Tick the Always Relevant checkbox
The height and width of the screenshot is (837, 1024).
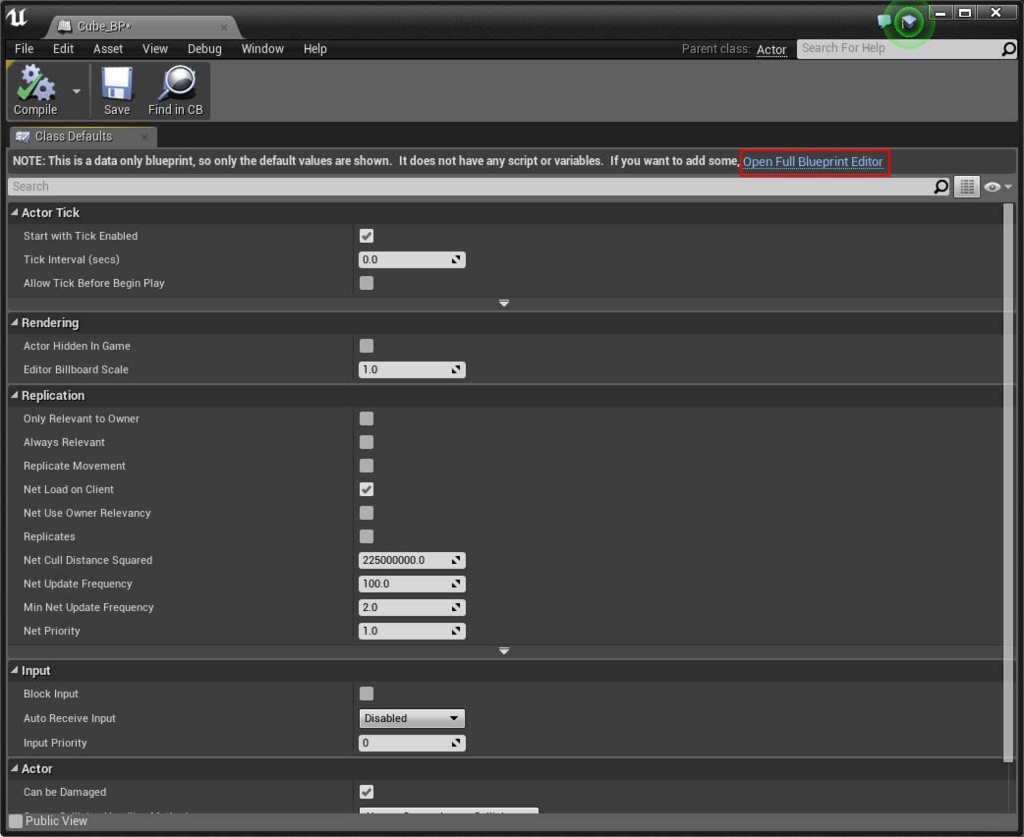(x=366, y=442)
